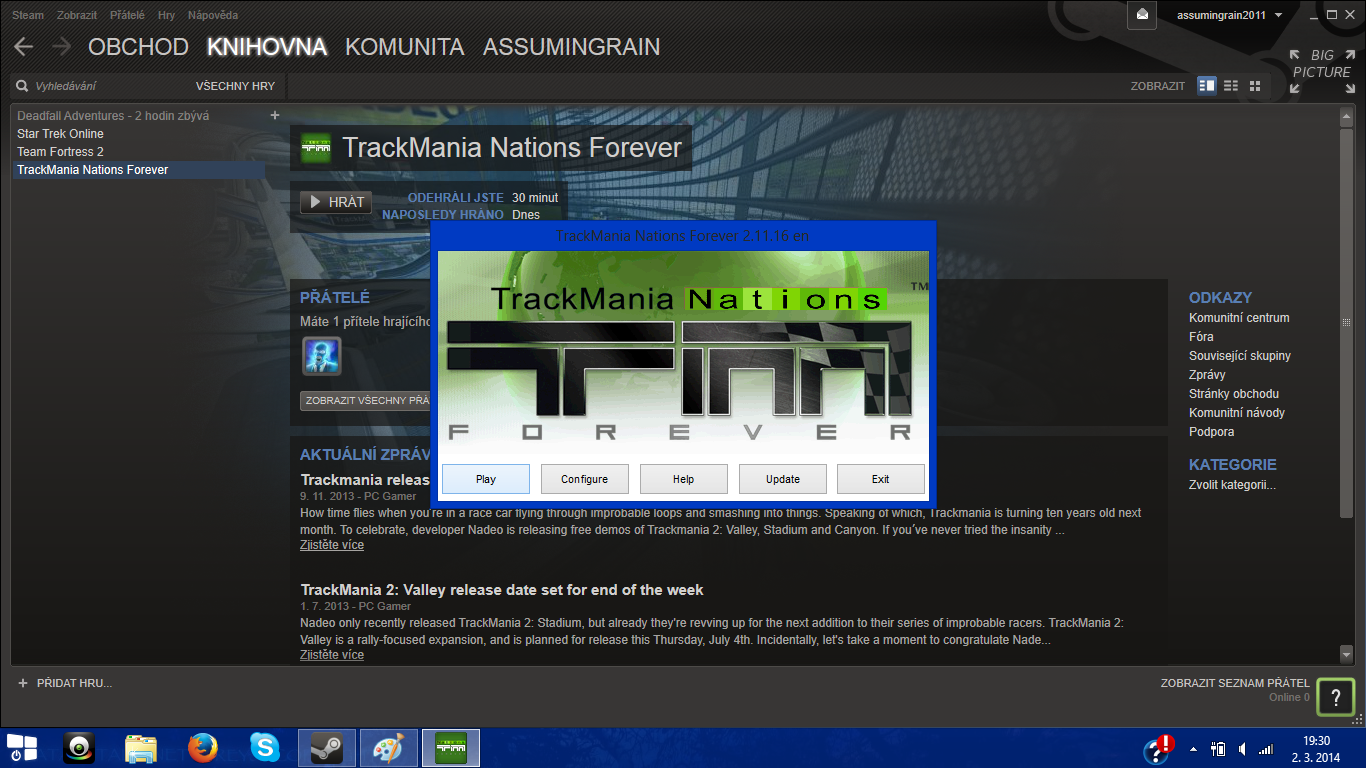Image resolution: width=1366 pixels, height=768 pixels.
Task: Click Update in the TrackMania launcher
Action: pyautogui.click(x=783, y=479)
